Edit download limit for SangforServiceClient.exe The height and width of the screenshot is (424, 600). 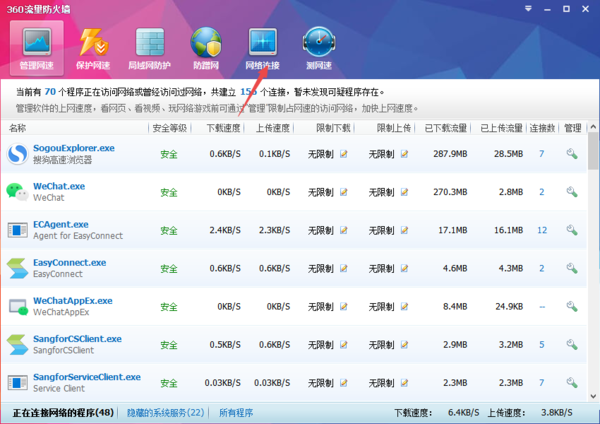(x=344, y=383)
